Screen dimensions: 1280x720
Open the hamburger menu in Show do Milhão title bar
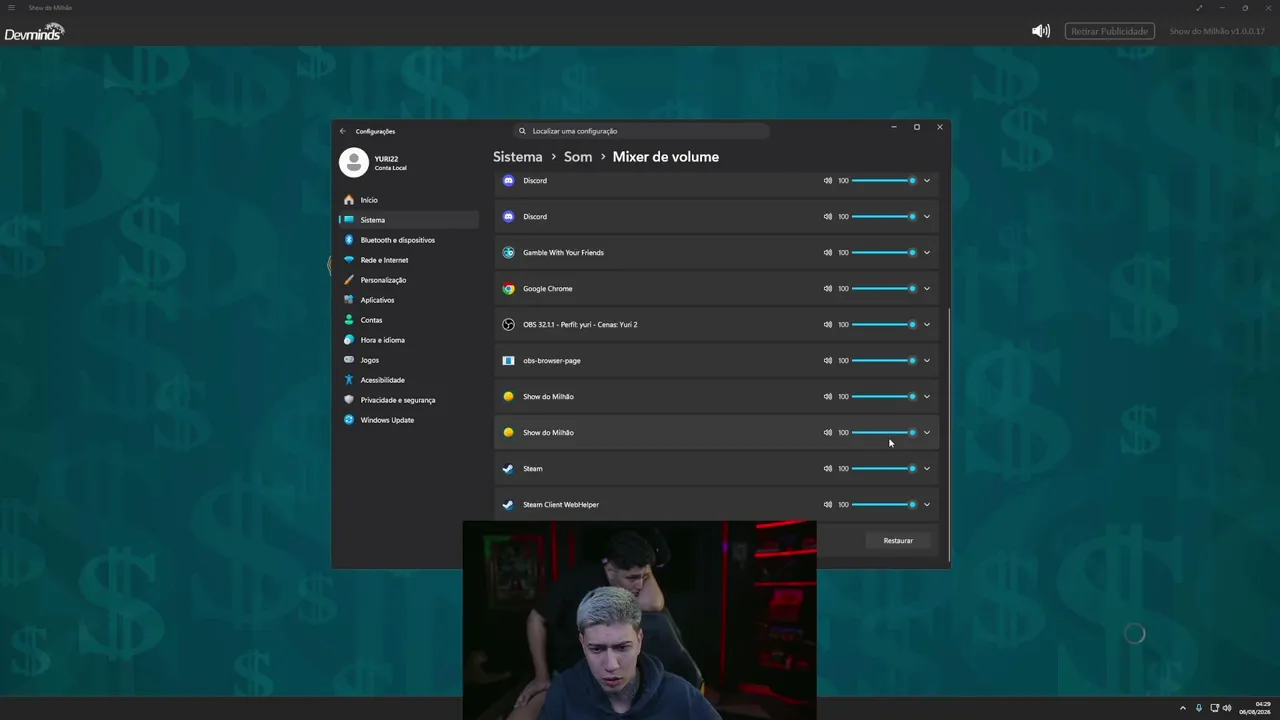(11, 8)
